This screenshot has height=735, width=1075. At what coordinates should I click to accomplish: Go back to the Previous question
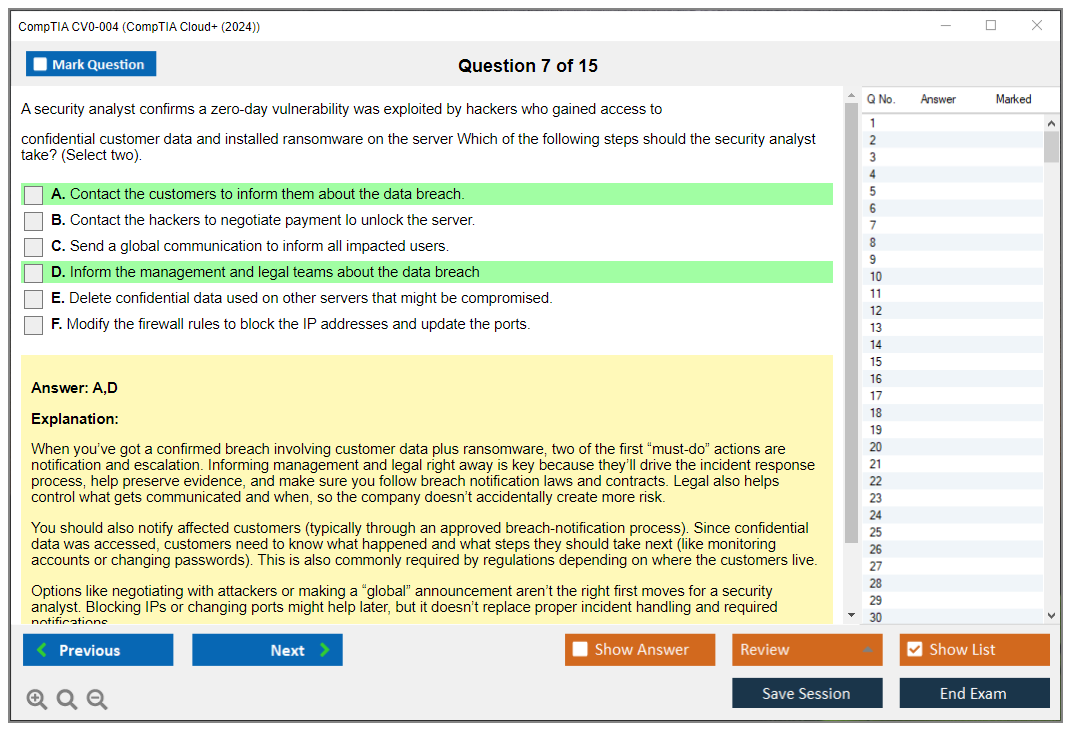coord(98,650)
